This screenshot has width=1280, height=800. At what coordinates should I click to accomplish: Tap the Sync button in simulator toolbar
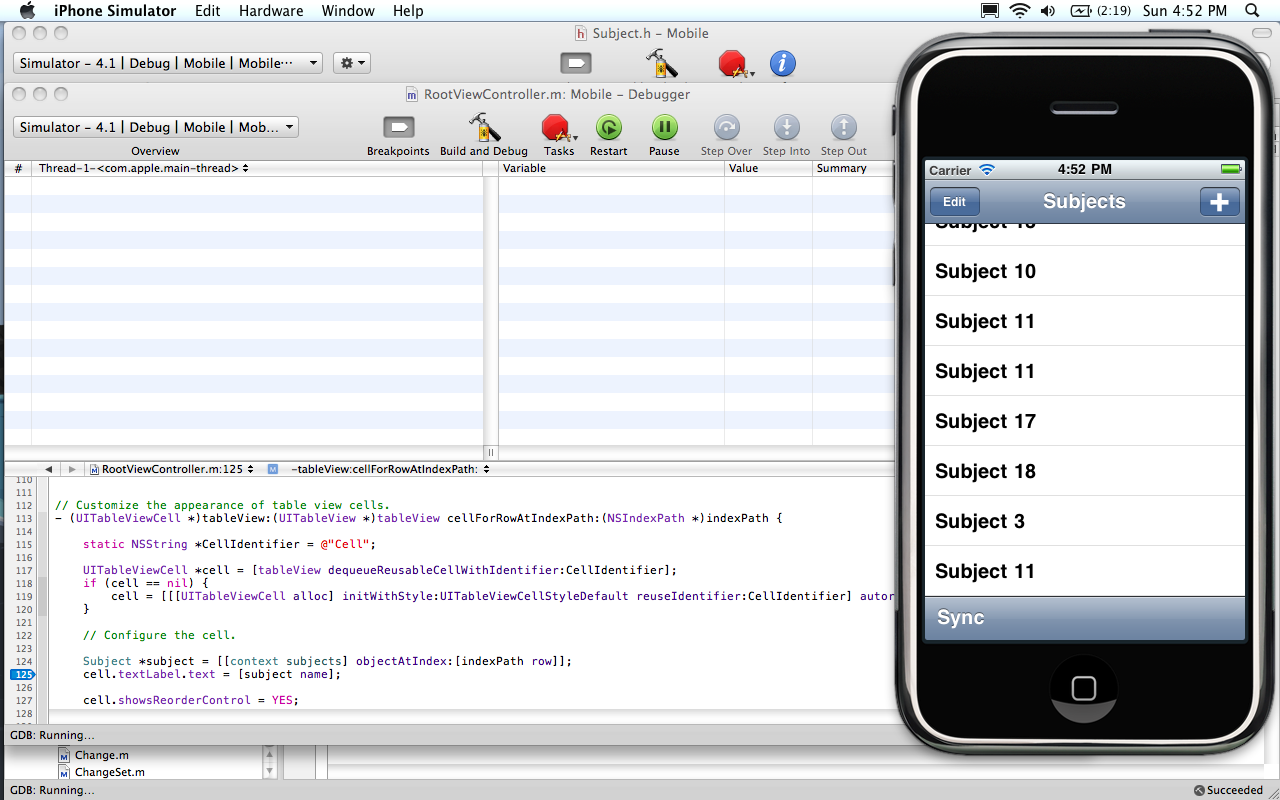coord(960,618)
